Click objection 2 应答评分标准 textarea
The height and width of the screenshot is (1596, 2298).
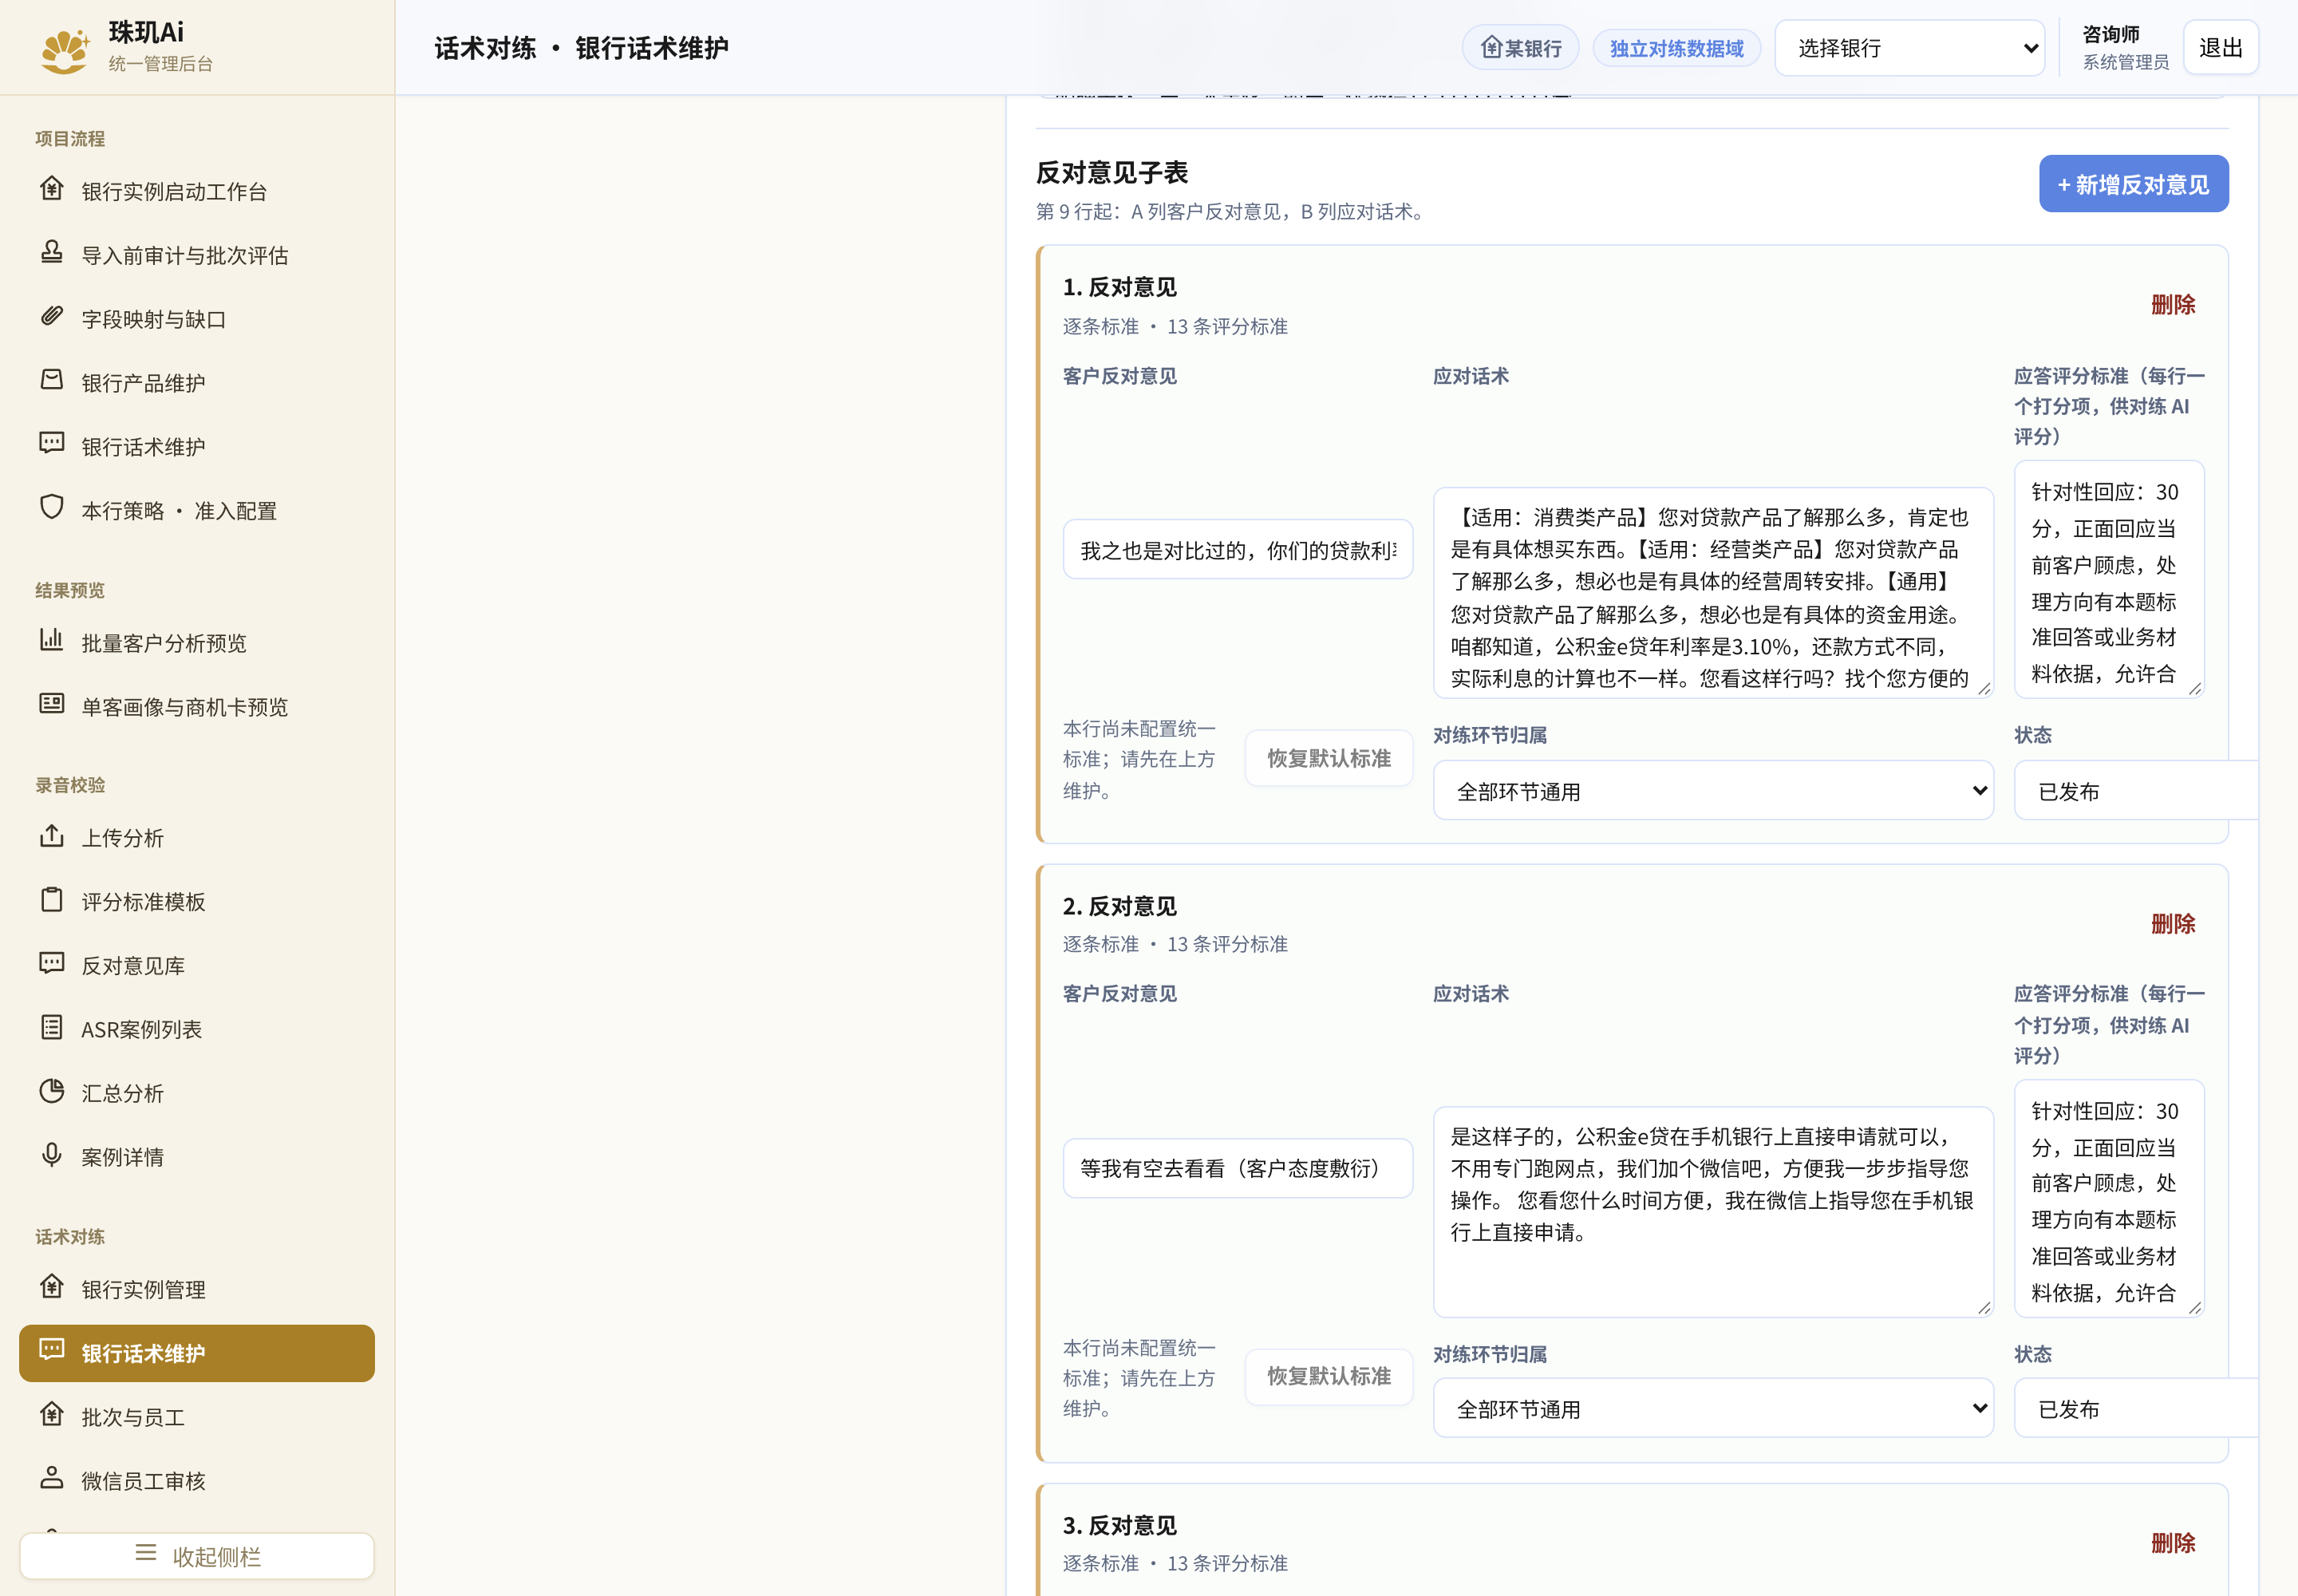(2109, 1197)
